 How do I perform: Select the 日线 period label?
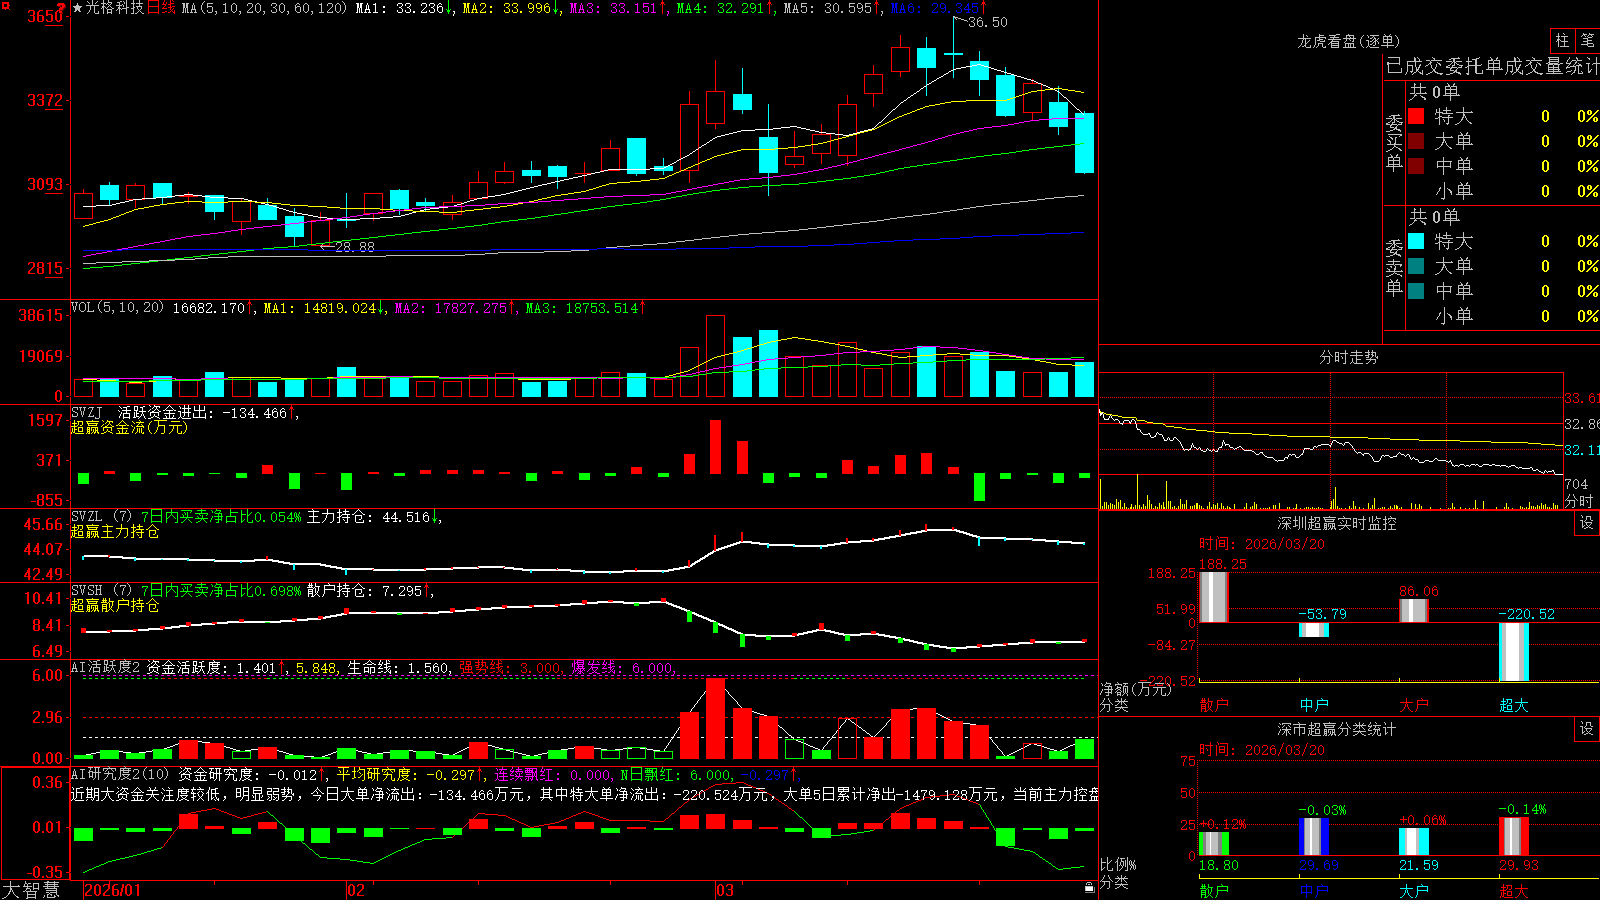tap(161, 8)
